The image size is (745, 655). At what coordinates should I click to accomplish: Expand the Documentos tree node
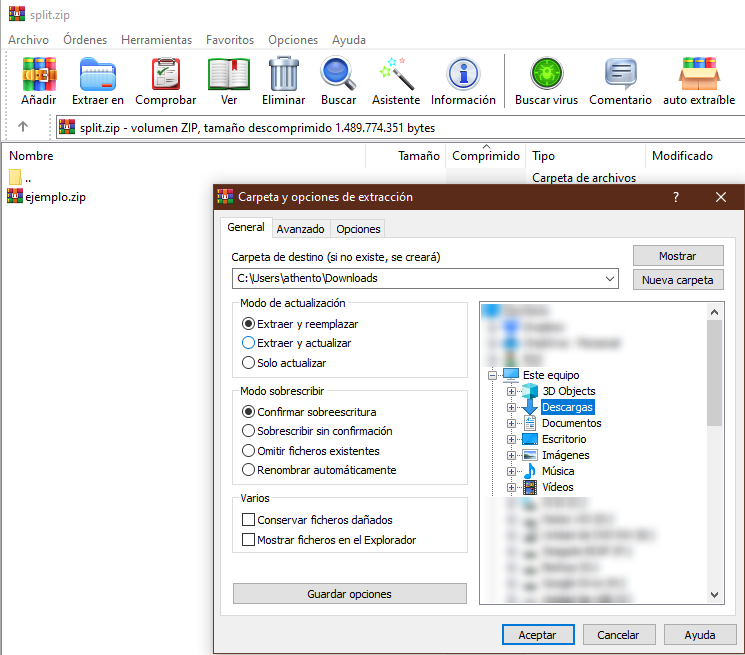point(512,423)
